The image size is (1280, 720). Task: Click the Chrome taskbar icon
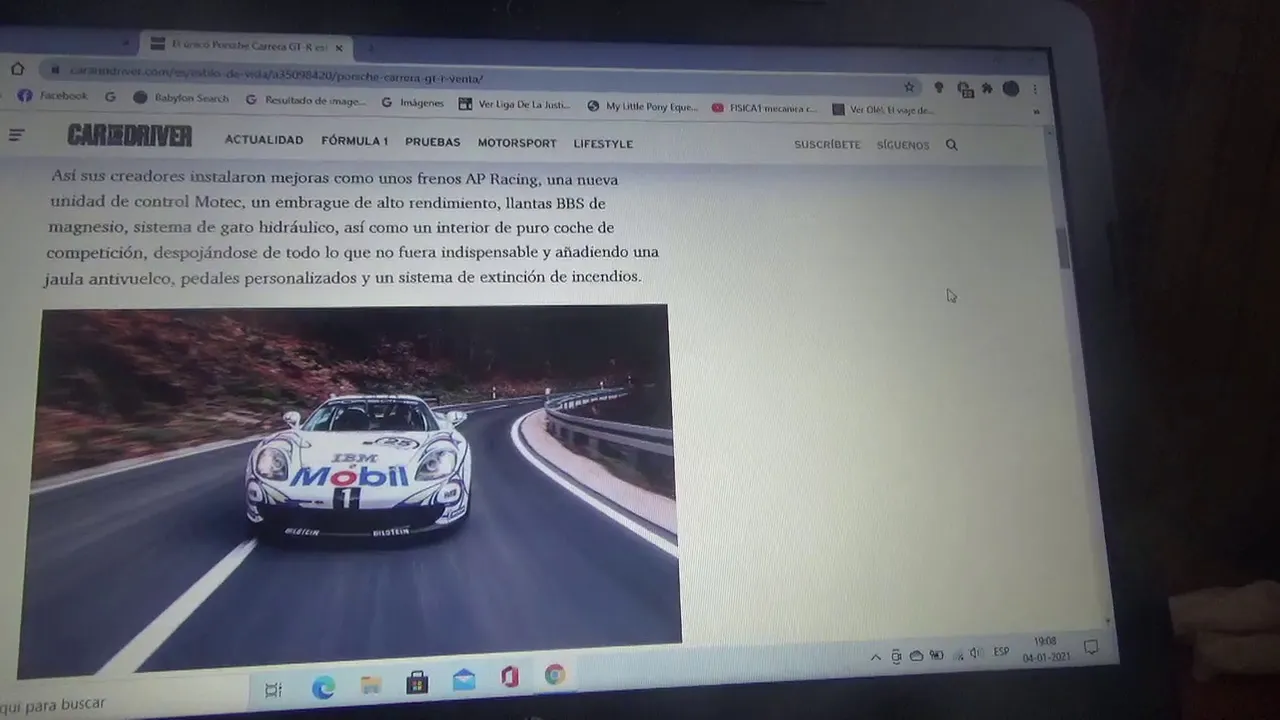pyautogui.click(x=555, y=676)
